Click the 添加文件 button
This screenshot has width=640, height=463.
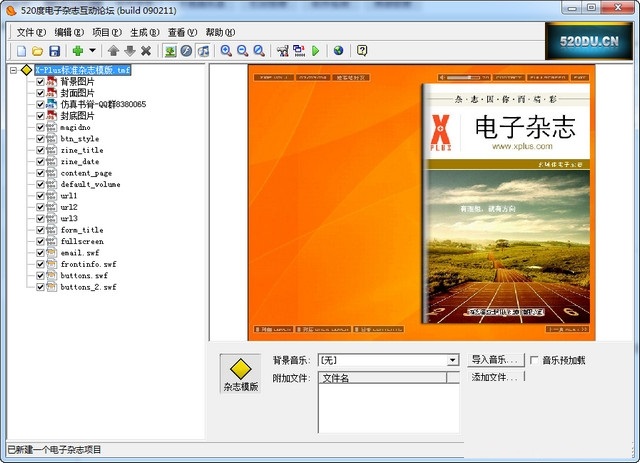tap(495, 377)
